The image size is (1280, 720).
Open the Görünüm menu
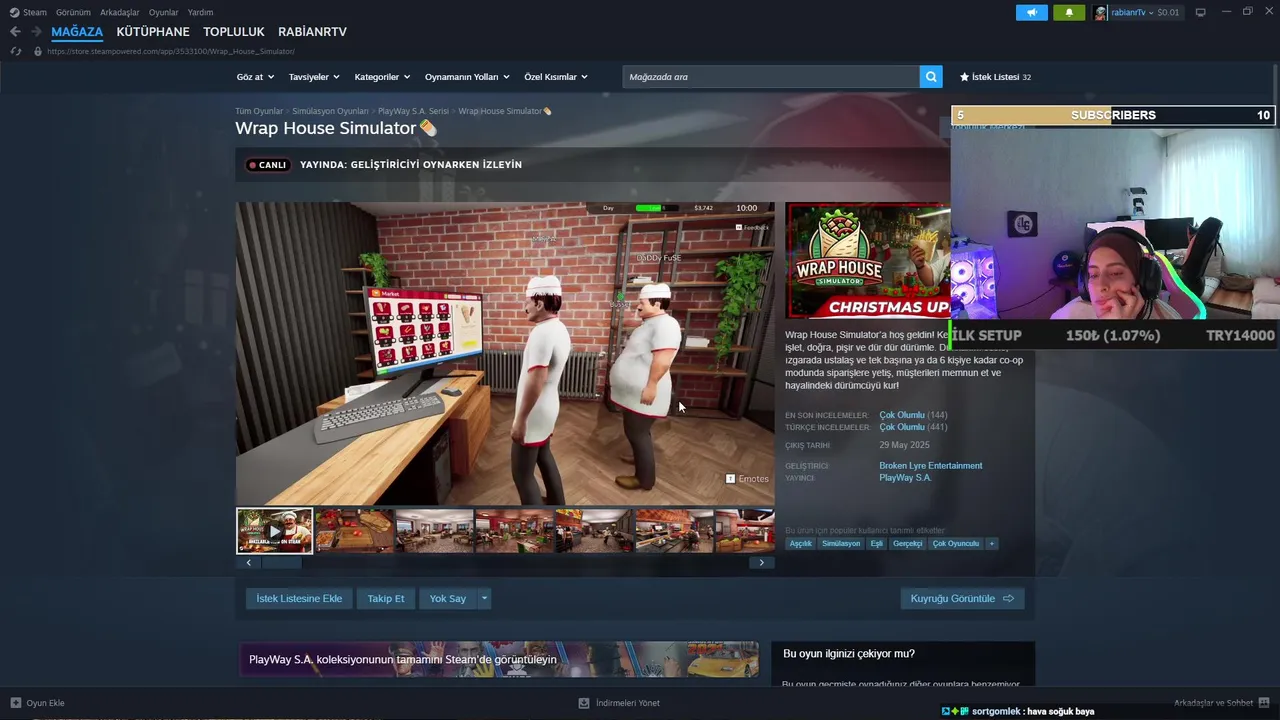coord(73,12)
